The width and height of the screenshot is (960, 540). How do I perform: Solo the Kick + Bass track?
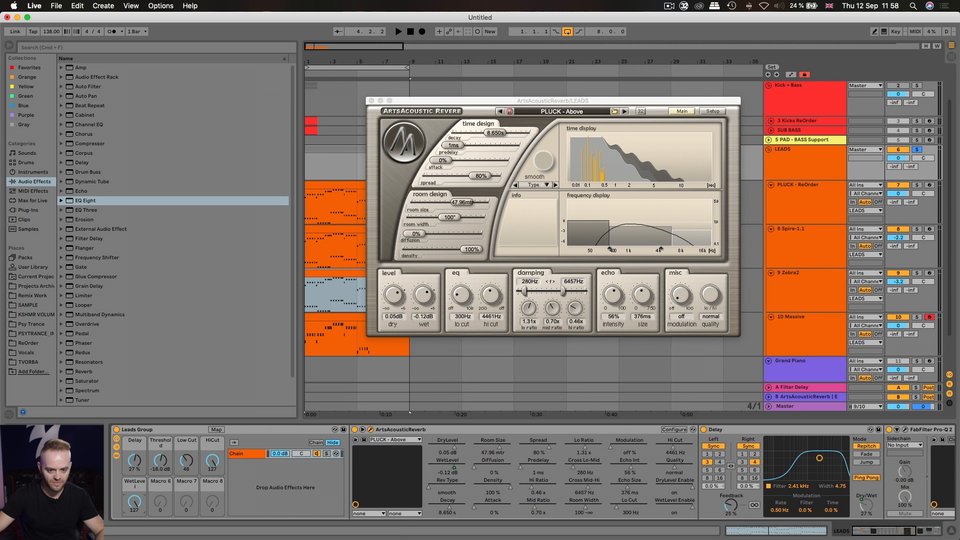(917, 86)
